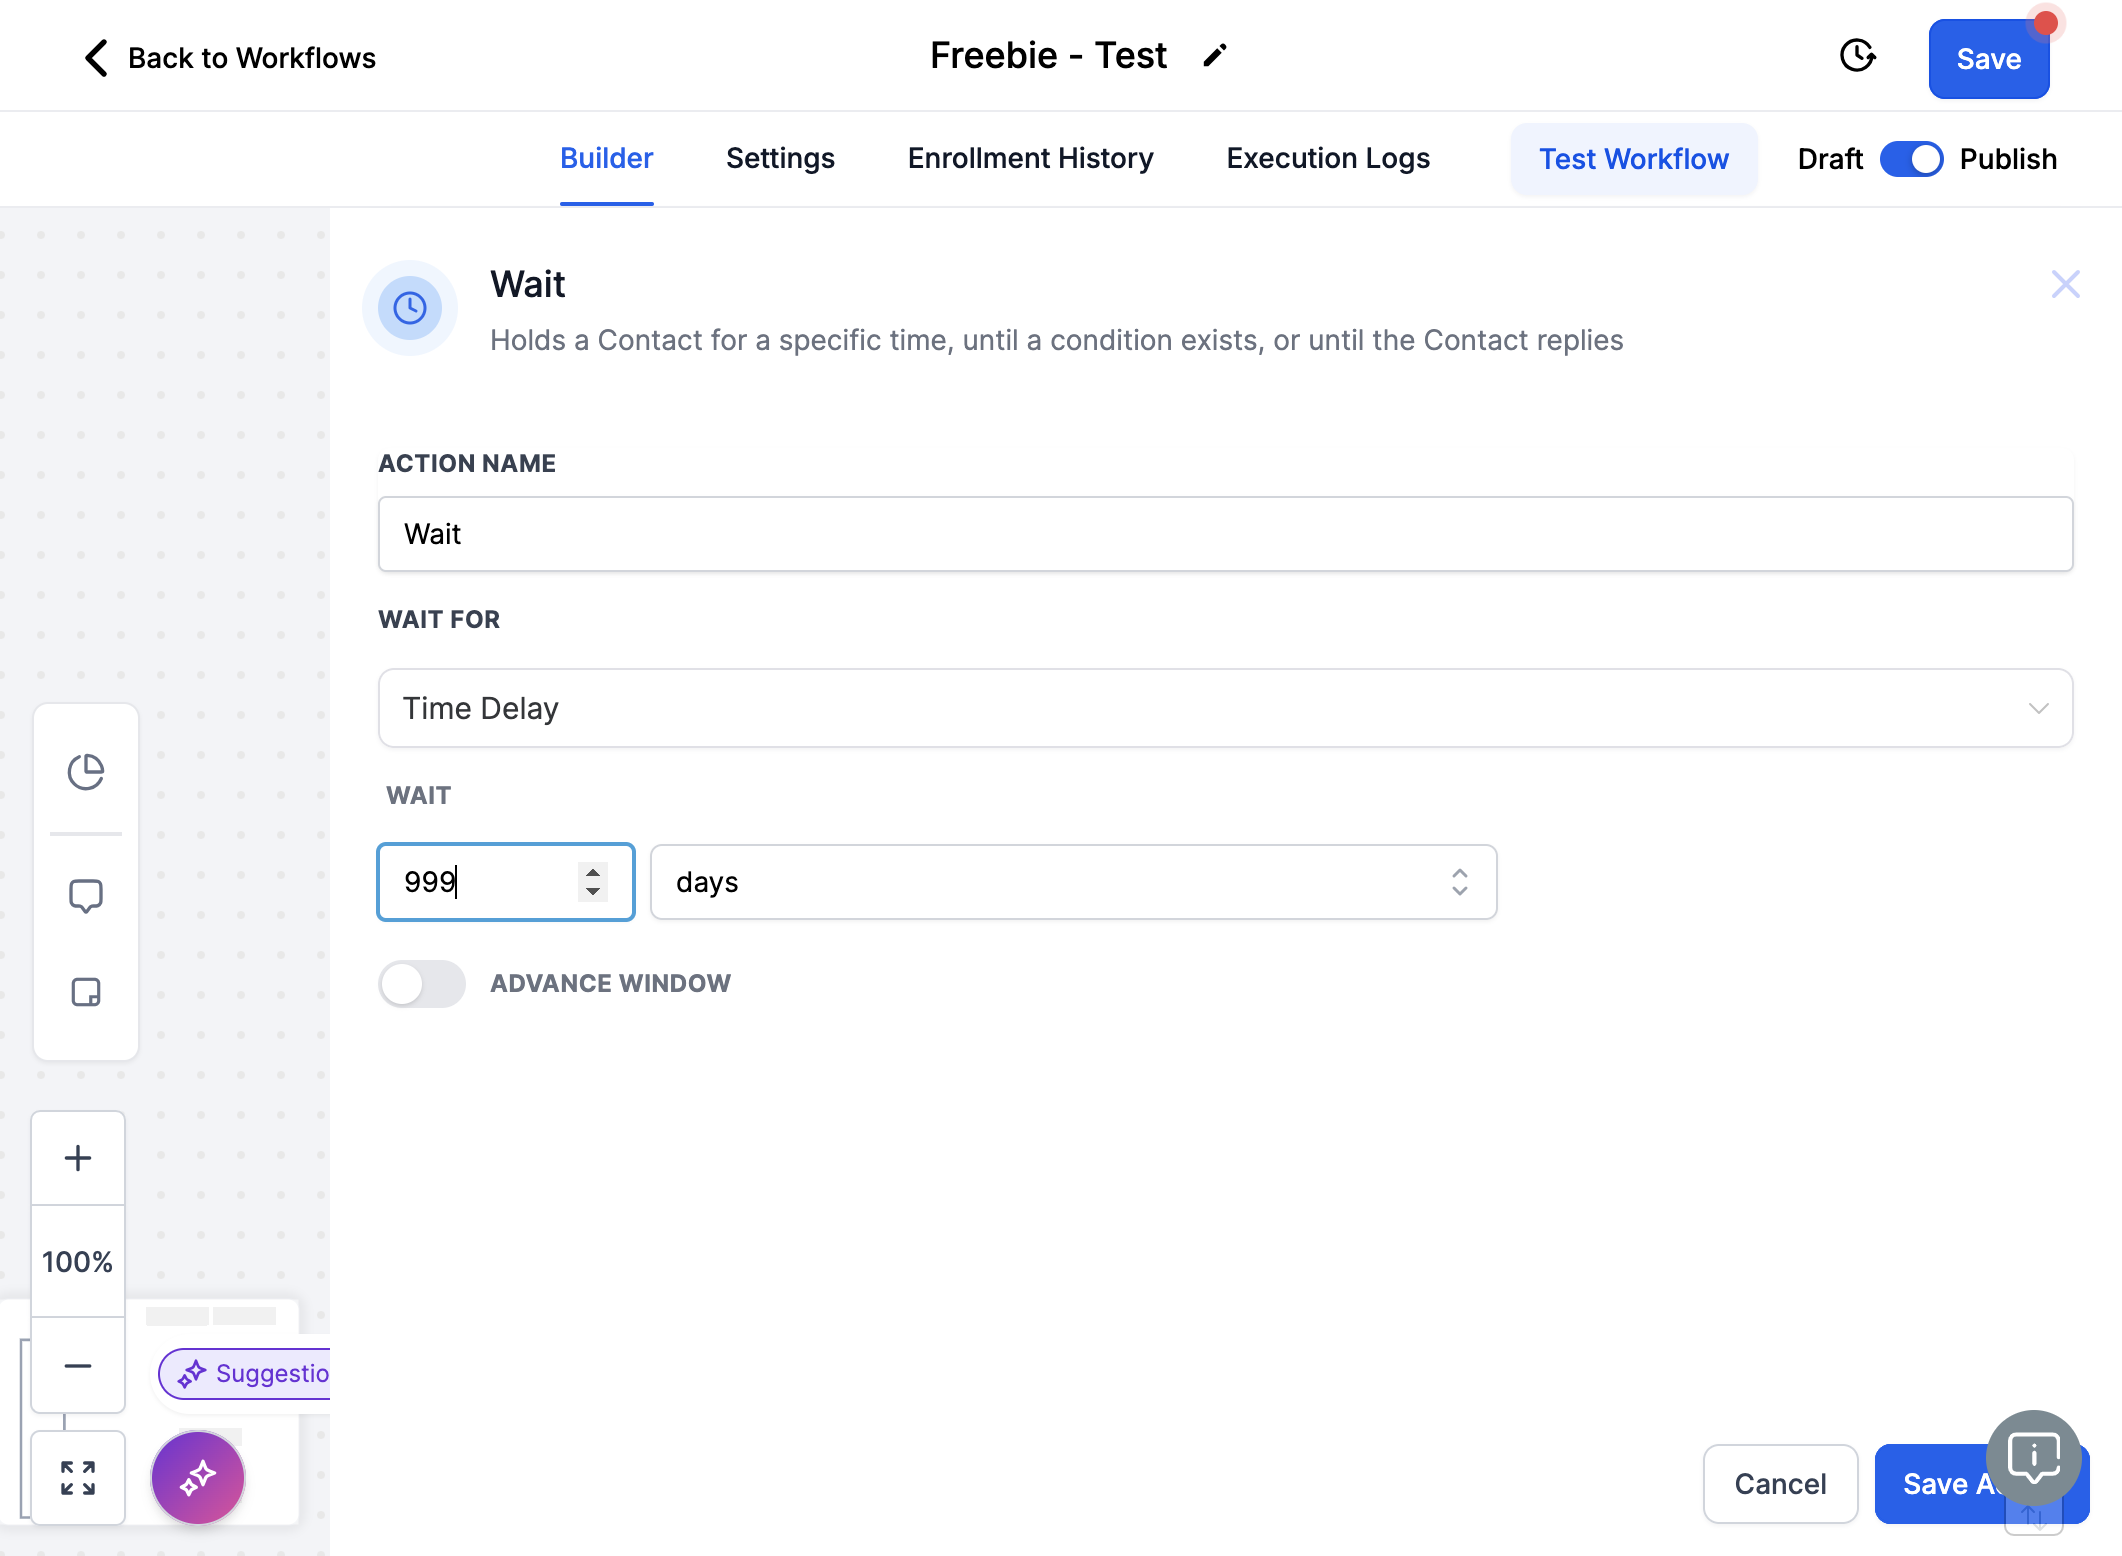This screenshot has width=2122, height=1556.
Task: Click the Cancel button
Action: [1780, 1484]
